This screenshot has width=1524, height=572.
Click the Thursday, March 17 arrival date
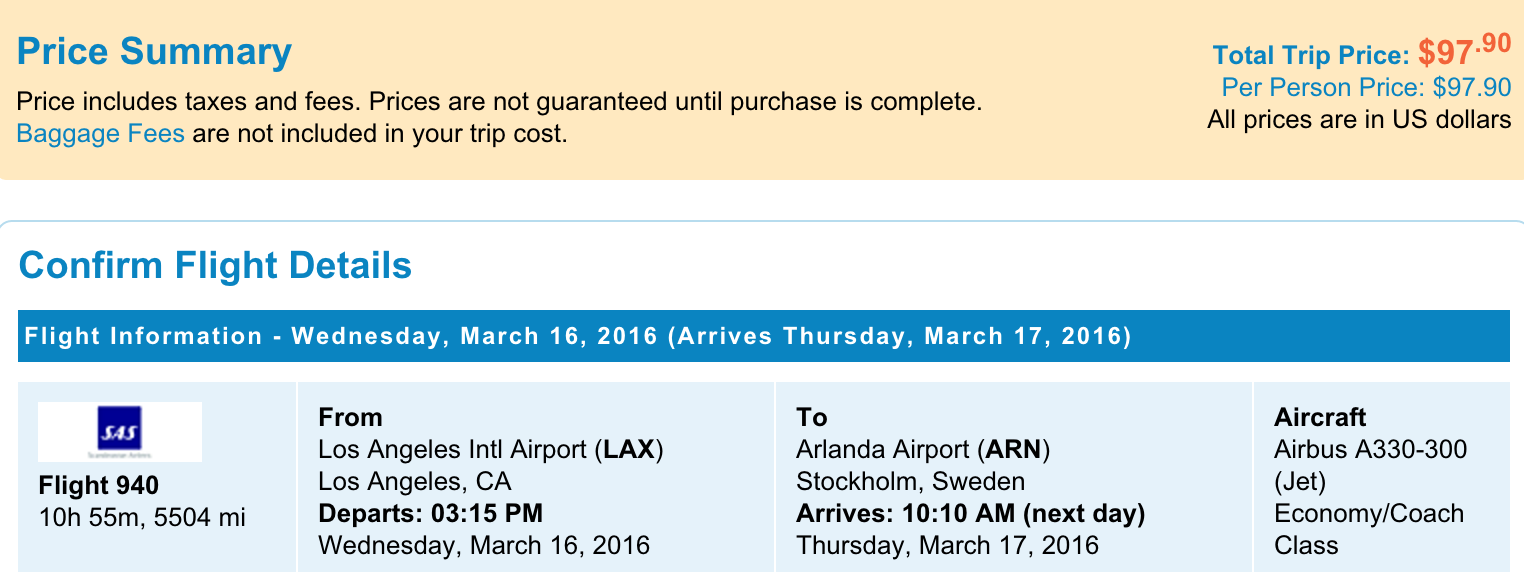pyautogui.click(x=946, y=546)
